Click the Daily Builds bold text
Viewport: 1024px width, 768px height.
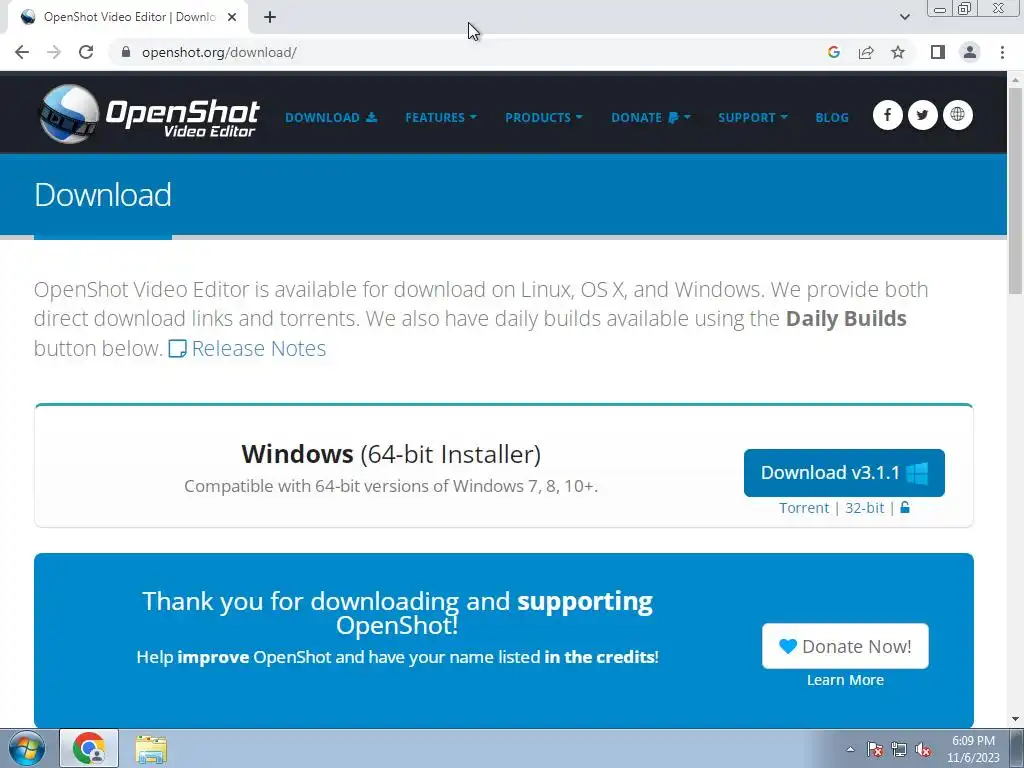[846, 318]
